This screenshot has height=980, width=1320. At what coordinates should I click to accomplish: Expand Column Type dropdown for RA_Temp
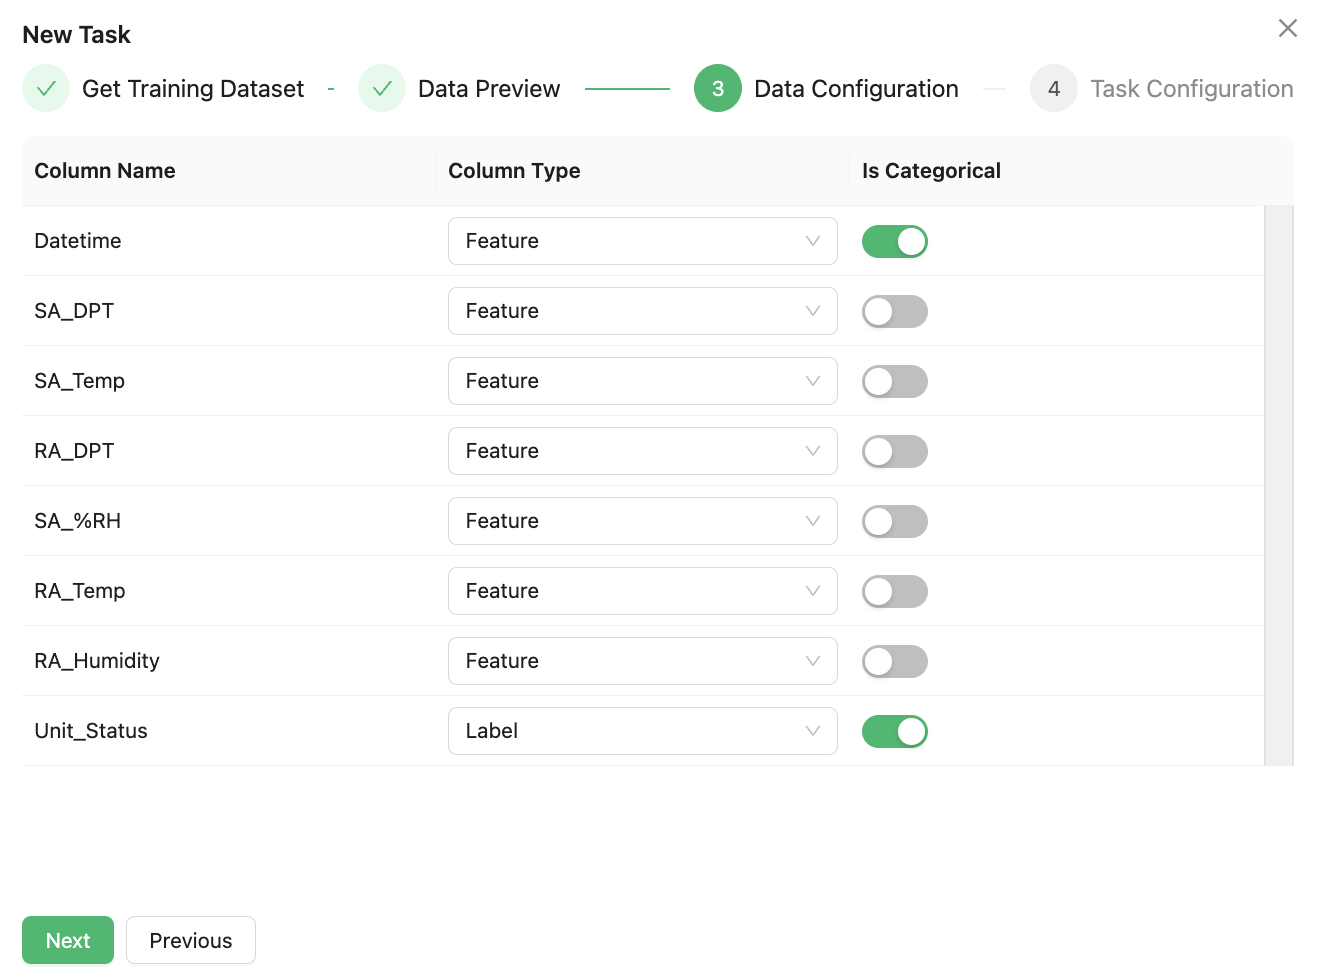pyautogui.click(x=642, y=592)
